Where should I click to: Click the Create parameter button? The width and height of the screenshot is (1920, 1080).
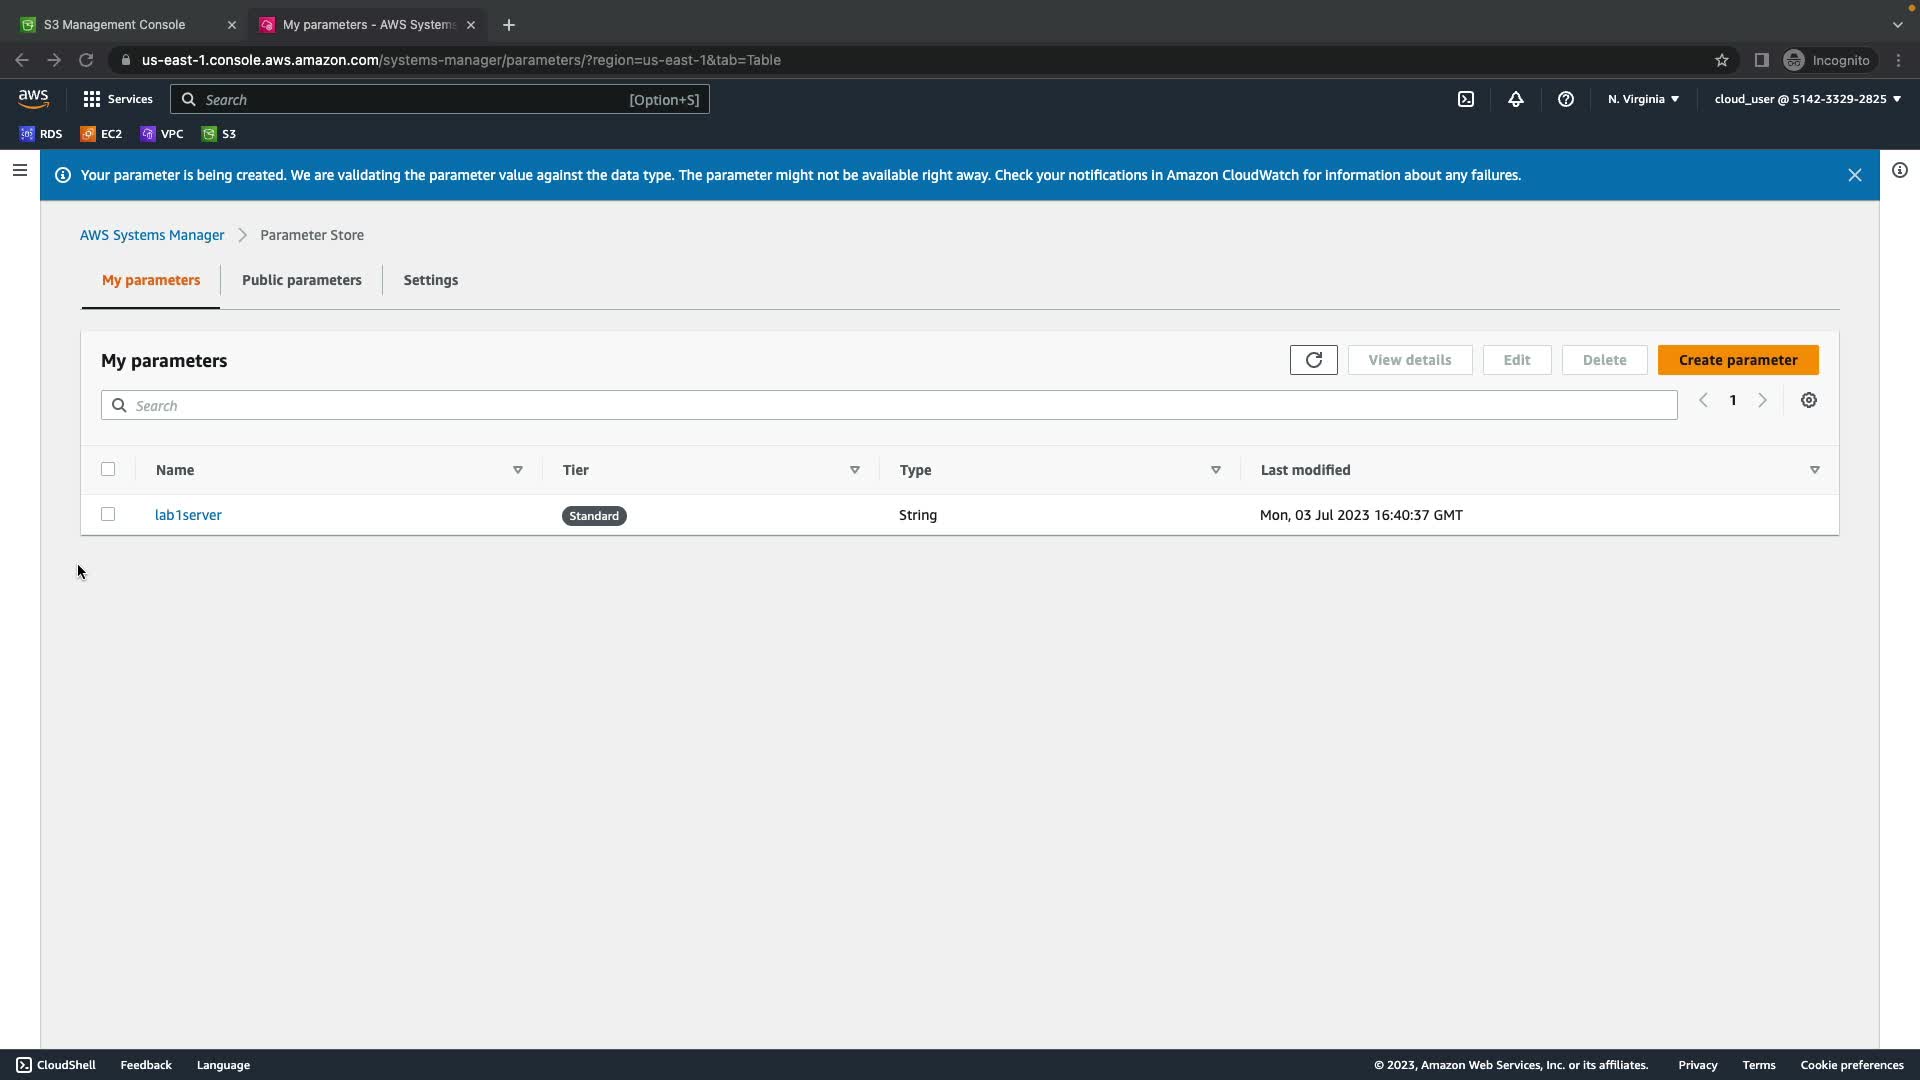click(x=1737, y=360)
